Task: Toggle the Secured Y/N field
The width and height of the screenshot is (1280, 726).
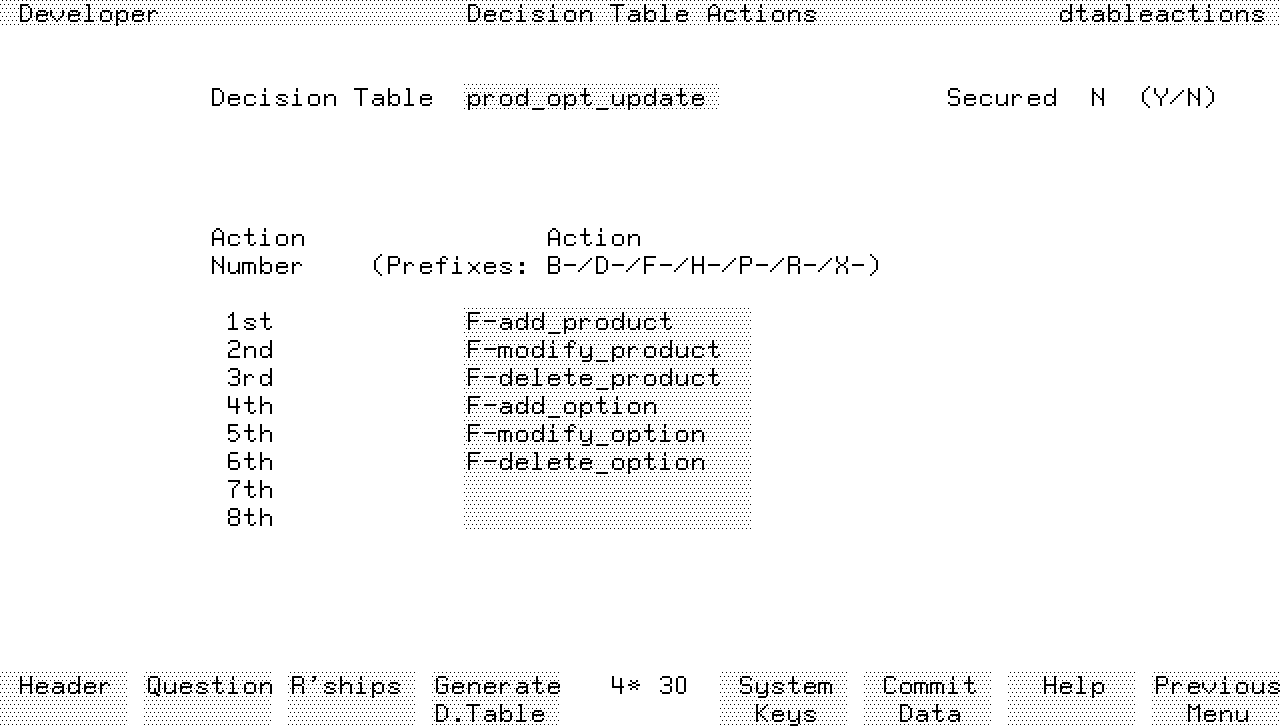Action: [1098, 98]
